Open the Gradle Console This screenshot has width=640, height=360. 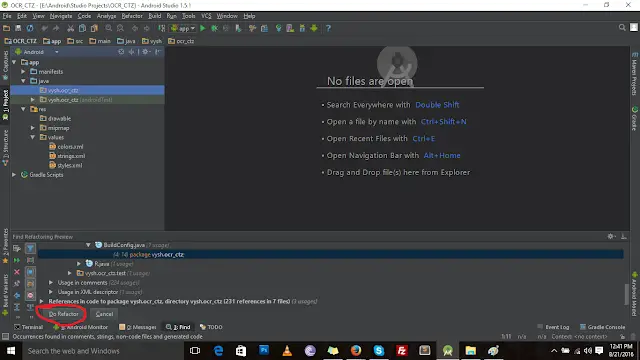(602, 327)
